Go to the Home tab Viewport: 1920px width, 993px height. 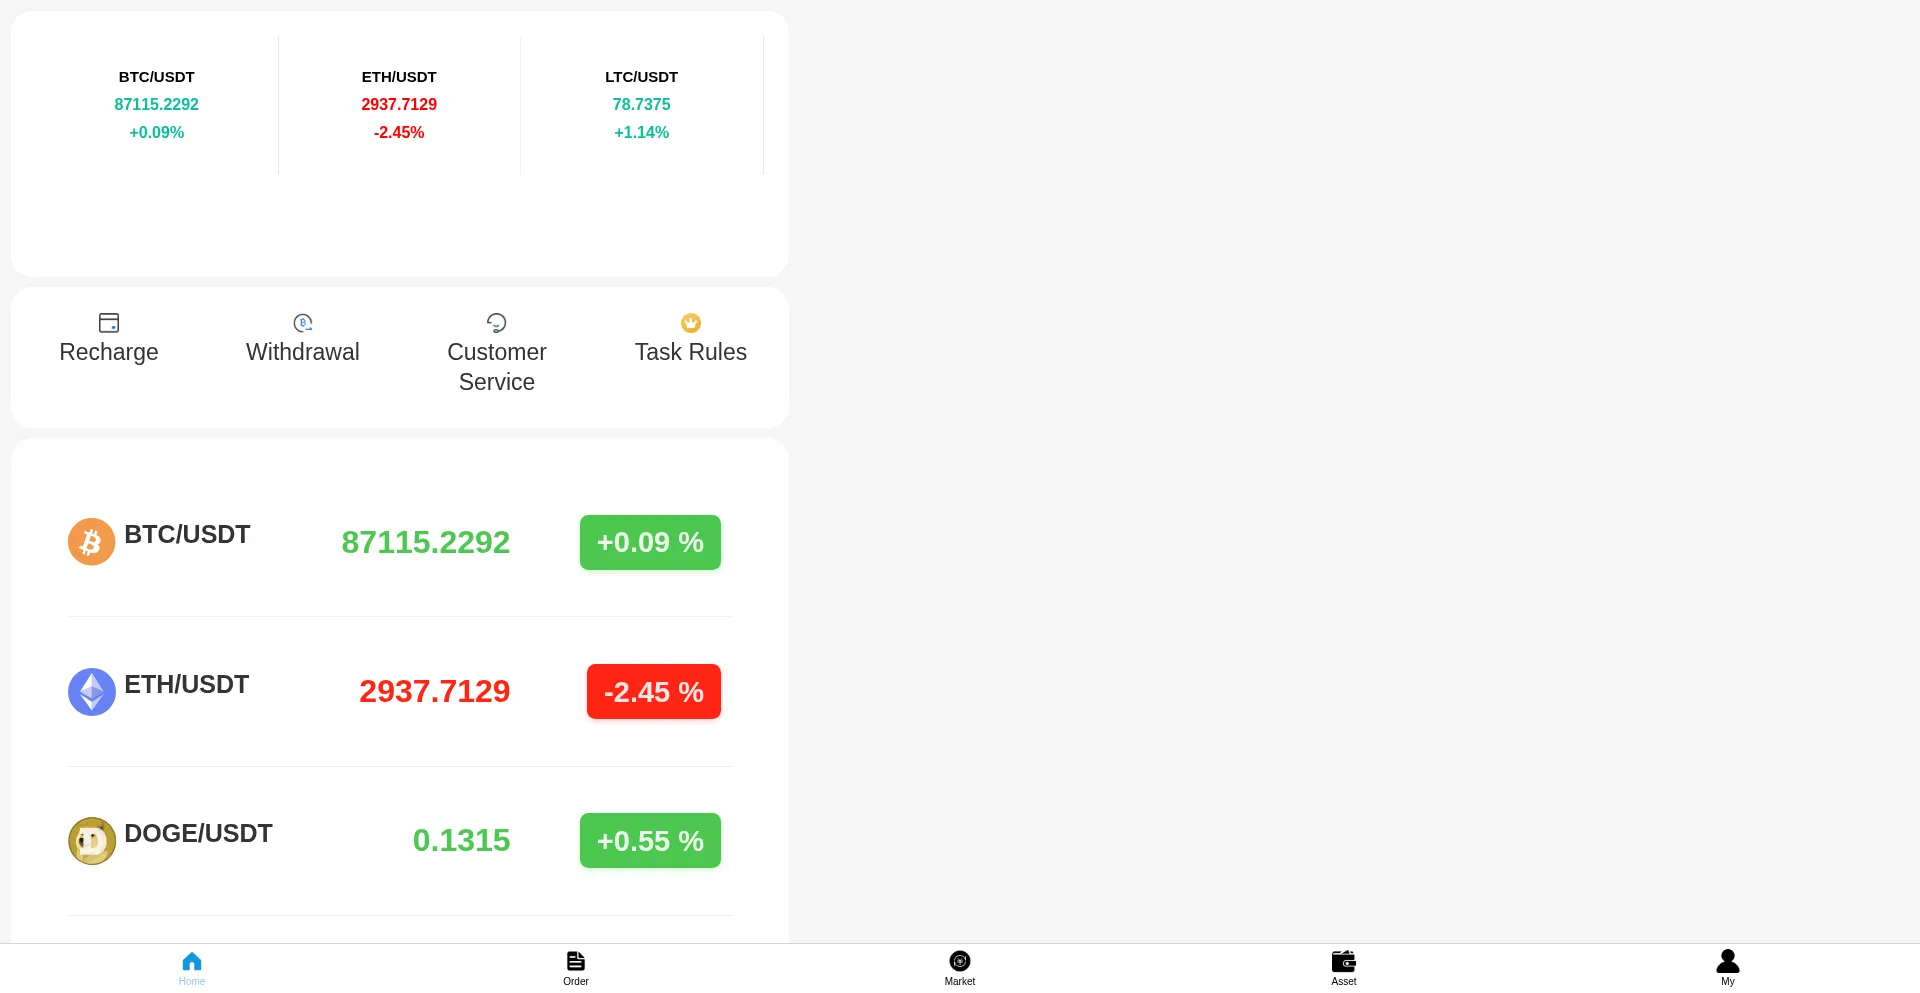click(x=191, y=966)
